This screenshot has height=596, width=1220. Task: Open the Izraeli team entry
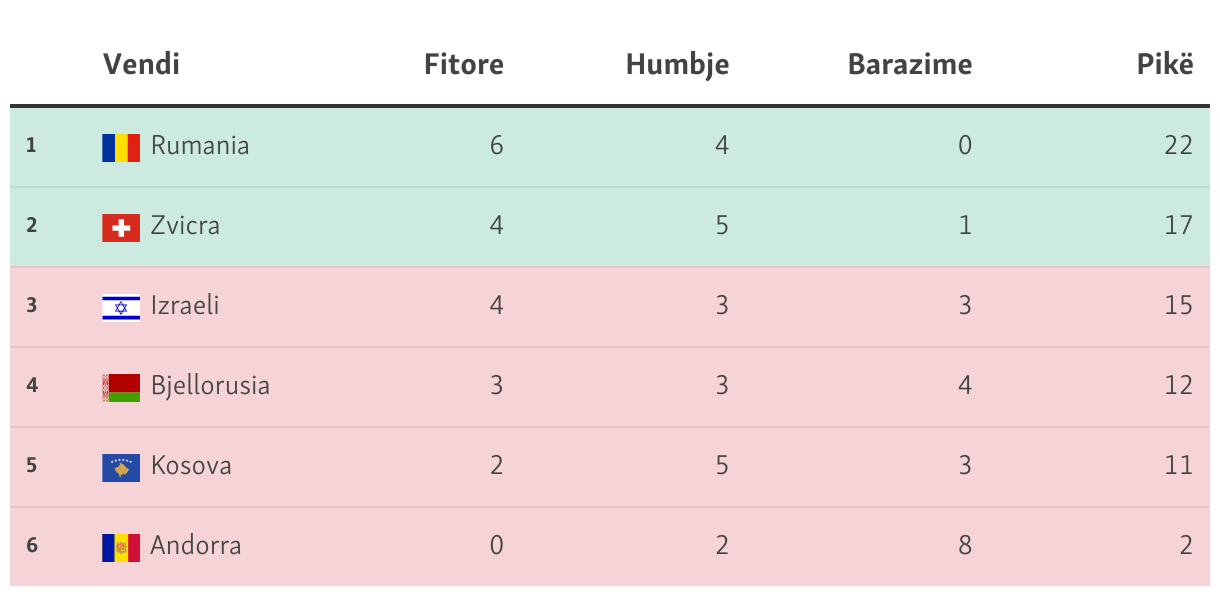[x=185, y=306]
